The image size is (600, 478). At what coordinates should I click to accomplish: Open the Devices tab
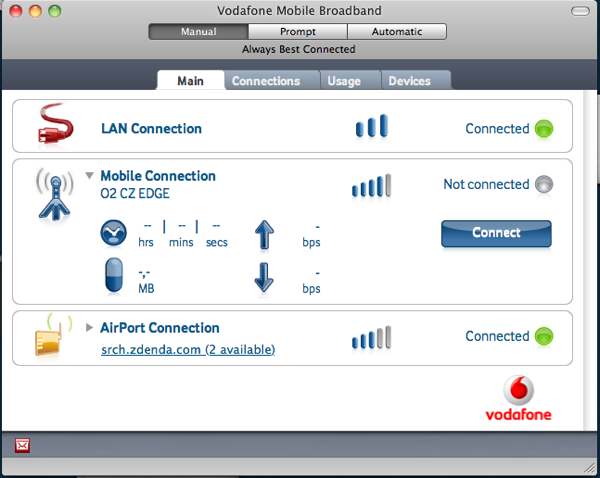416,80
